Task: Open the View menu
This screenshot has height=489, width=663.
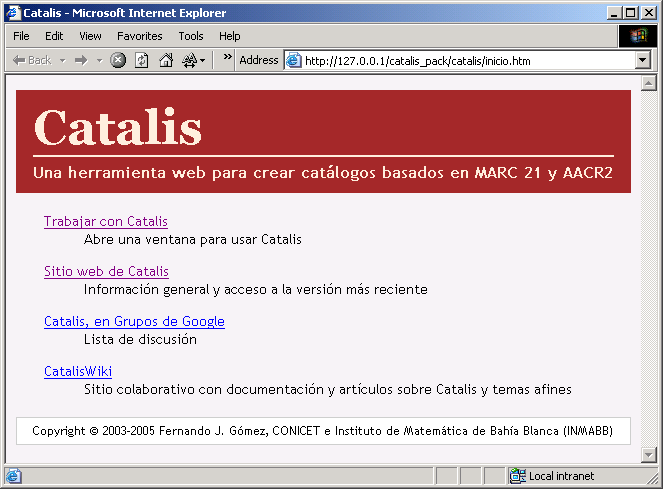Action: point(90,36)
